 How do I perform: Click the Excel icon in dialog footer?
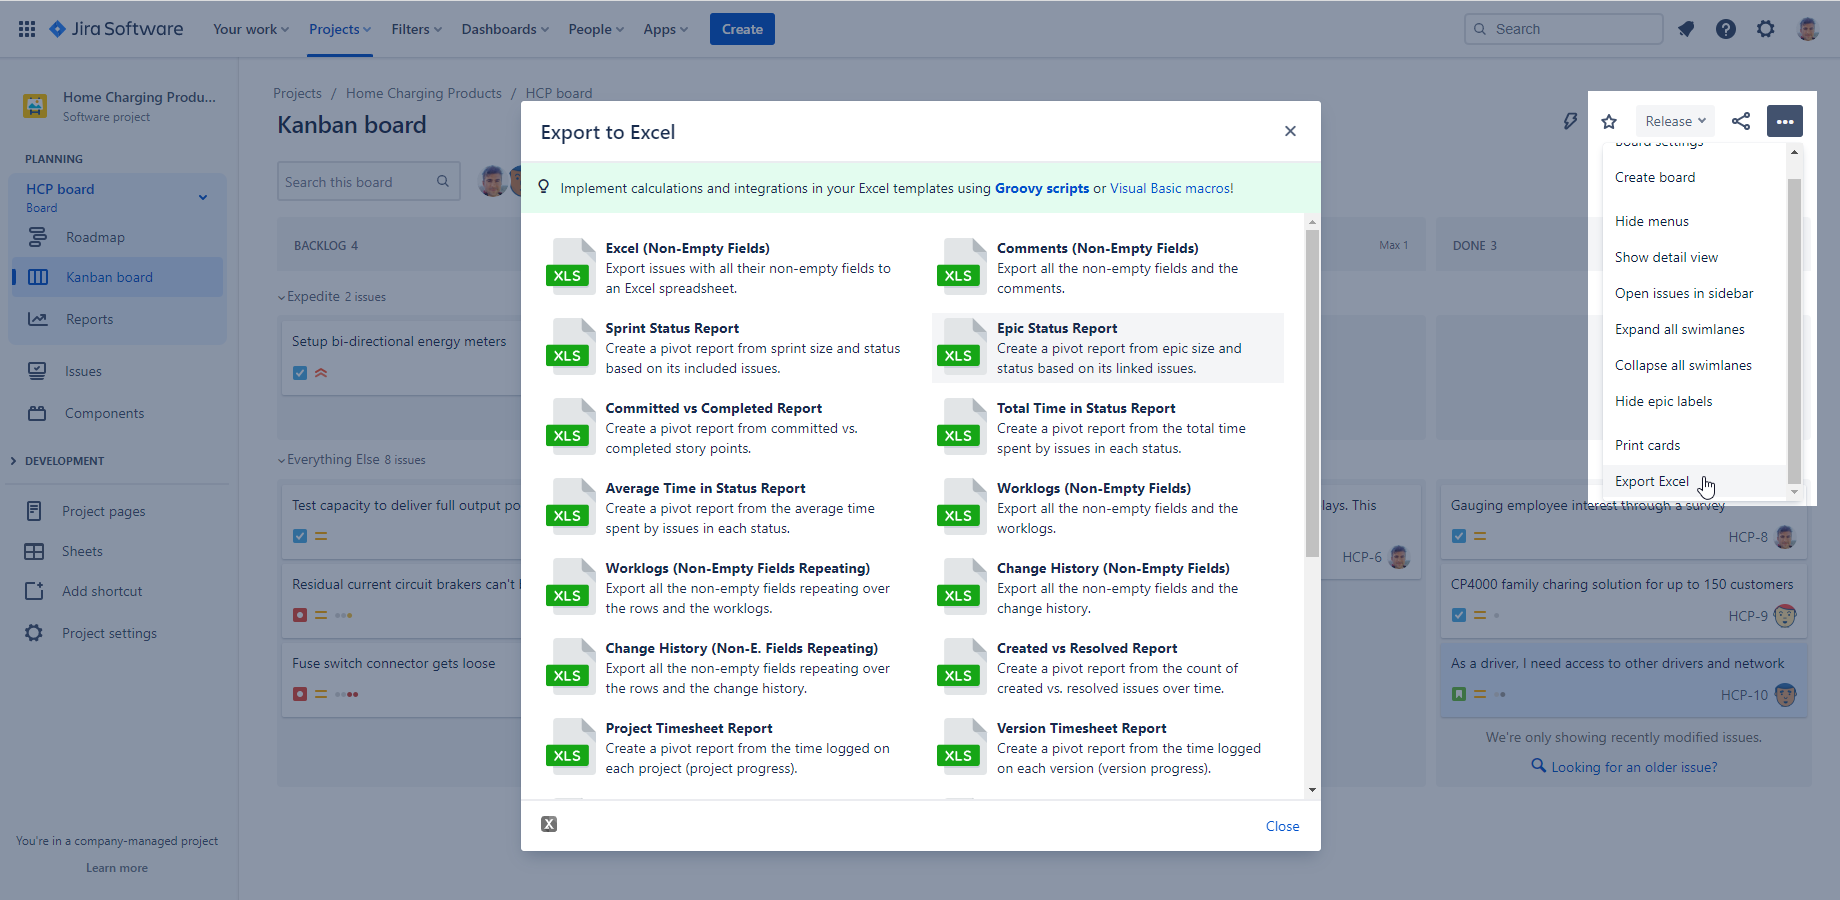pyautogui.click(x=549, y=824)
